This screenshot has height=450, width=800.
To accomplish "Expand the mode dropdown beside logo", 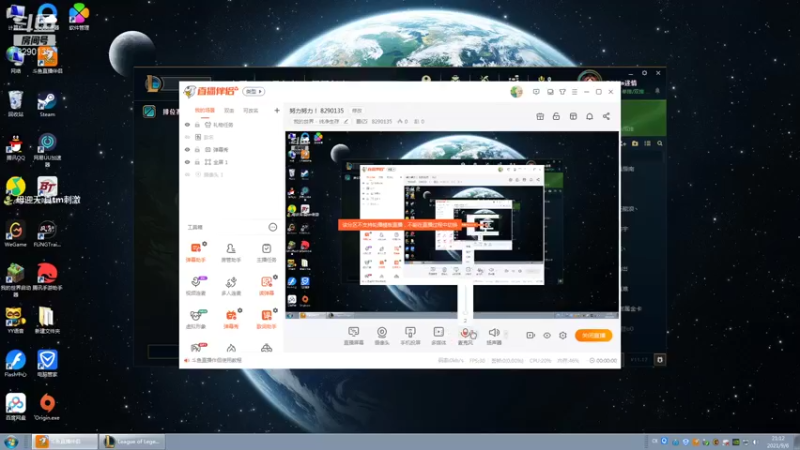I will pos(254,92).
